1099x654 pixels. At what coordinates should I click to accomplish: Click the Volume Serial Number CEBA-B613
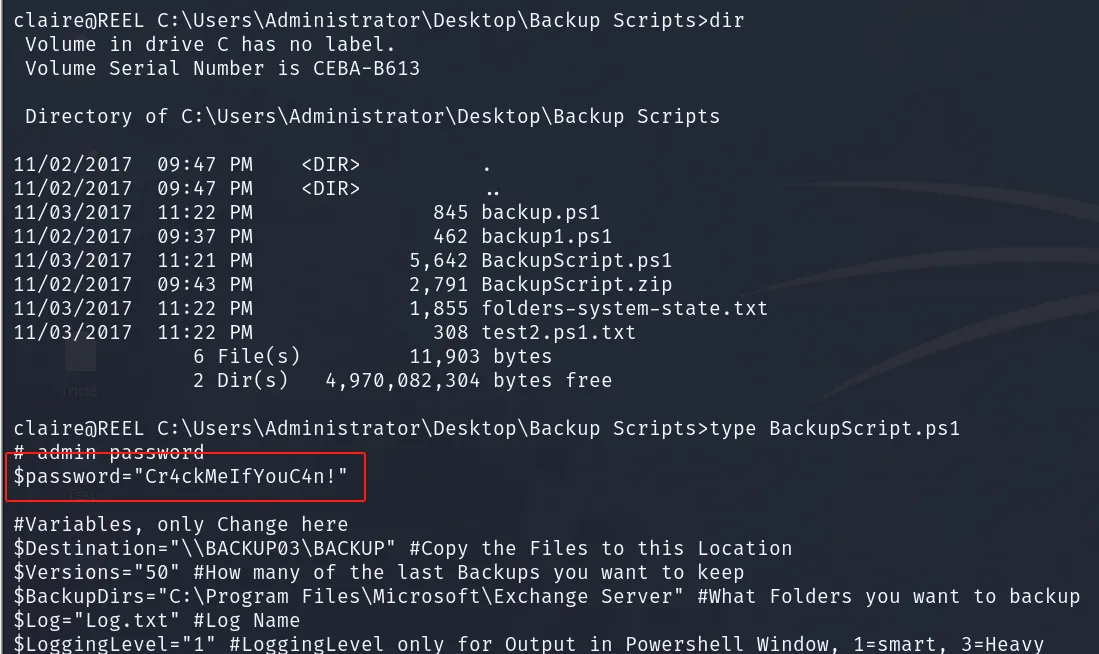[222, 69]
